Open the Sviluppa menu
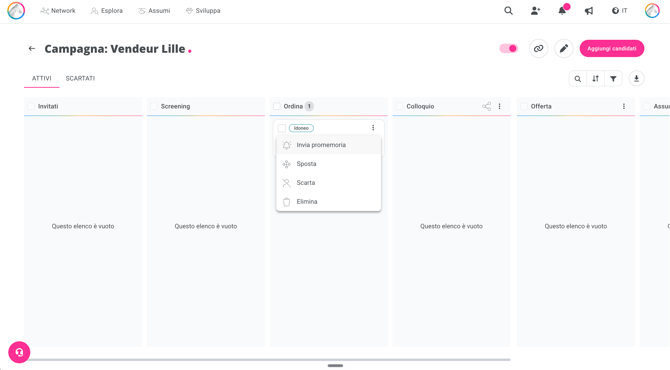The width and height of the screenshot is (670, 370). click(x=203, y=11)
